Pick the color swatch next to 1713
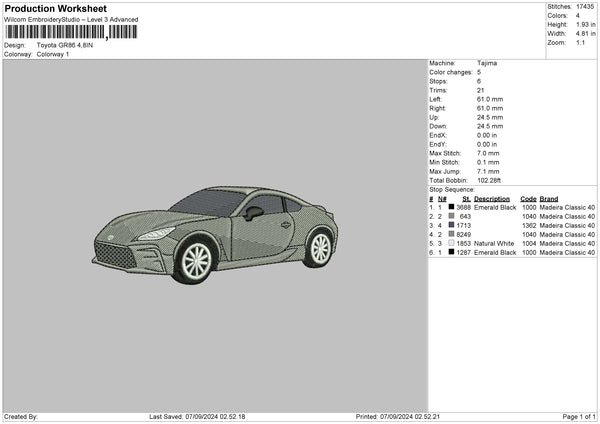This screenshot has height=424, width=600. pyautogui.click(x=452, y=225)
